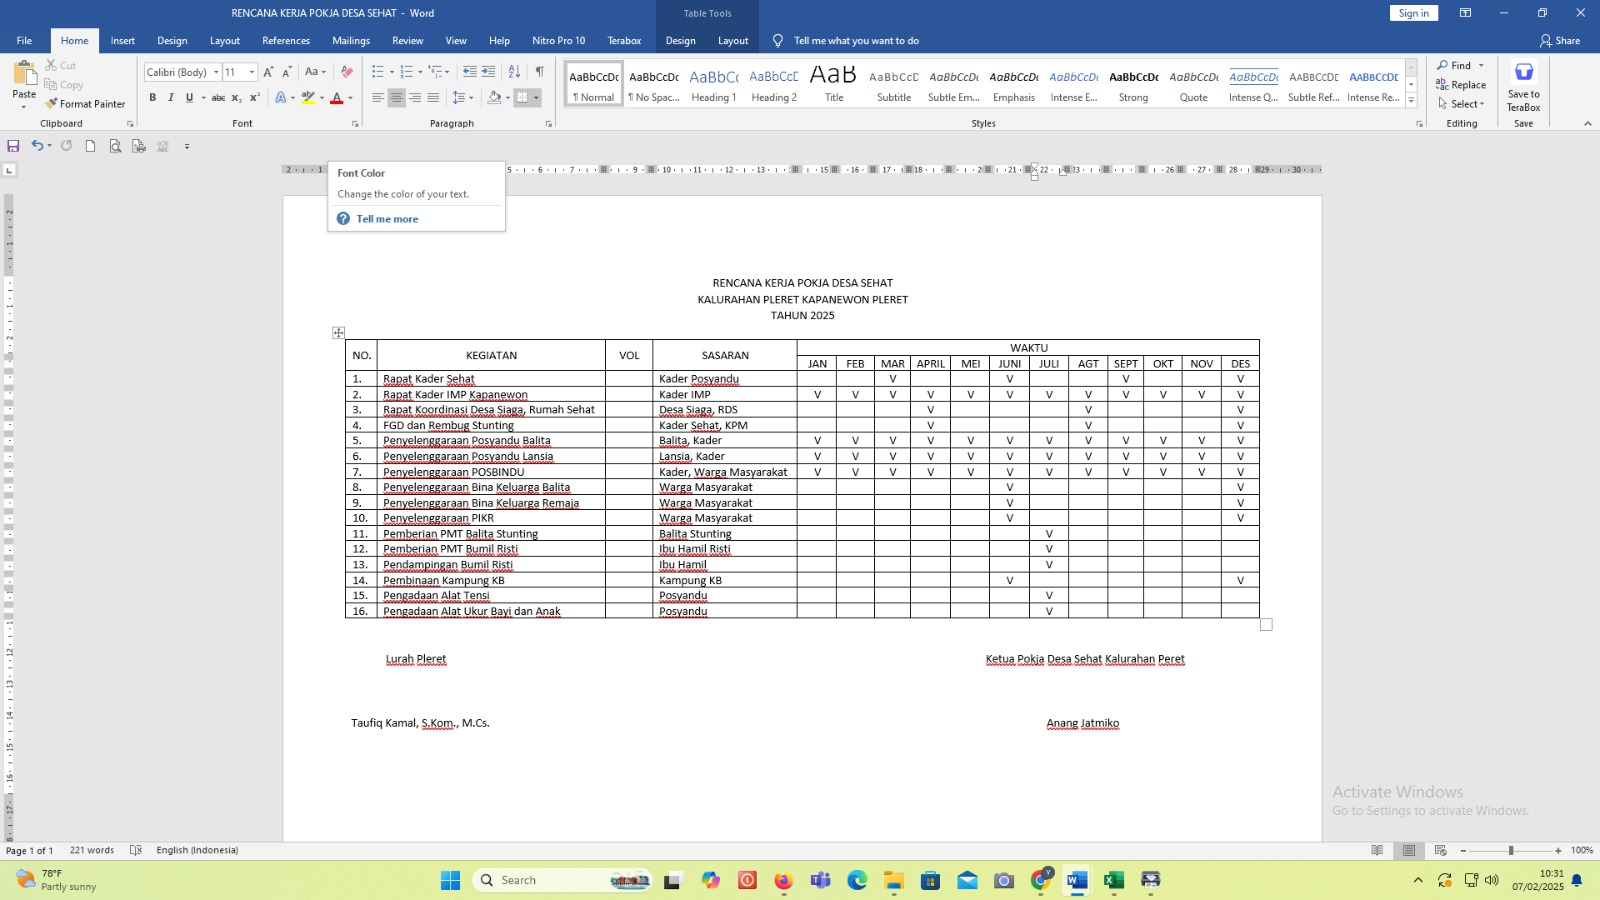The width and height of the screenshot is (1600, 900).
Task: Open proofing errors status icon
Action: pyautogui.click(x=136, y=851)
